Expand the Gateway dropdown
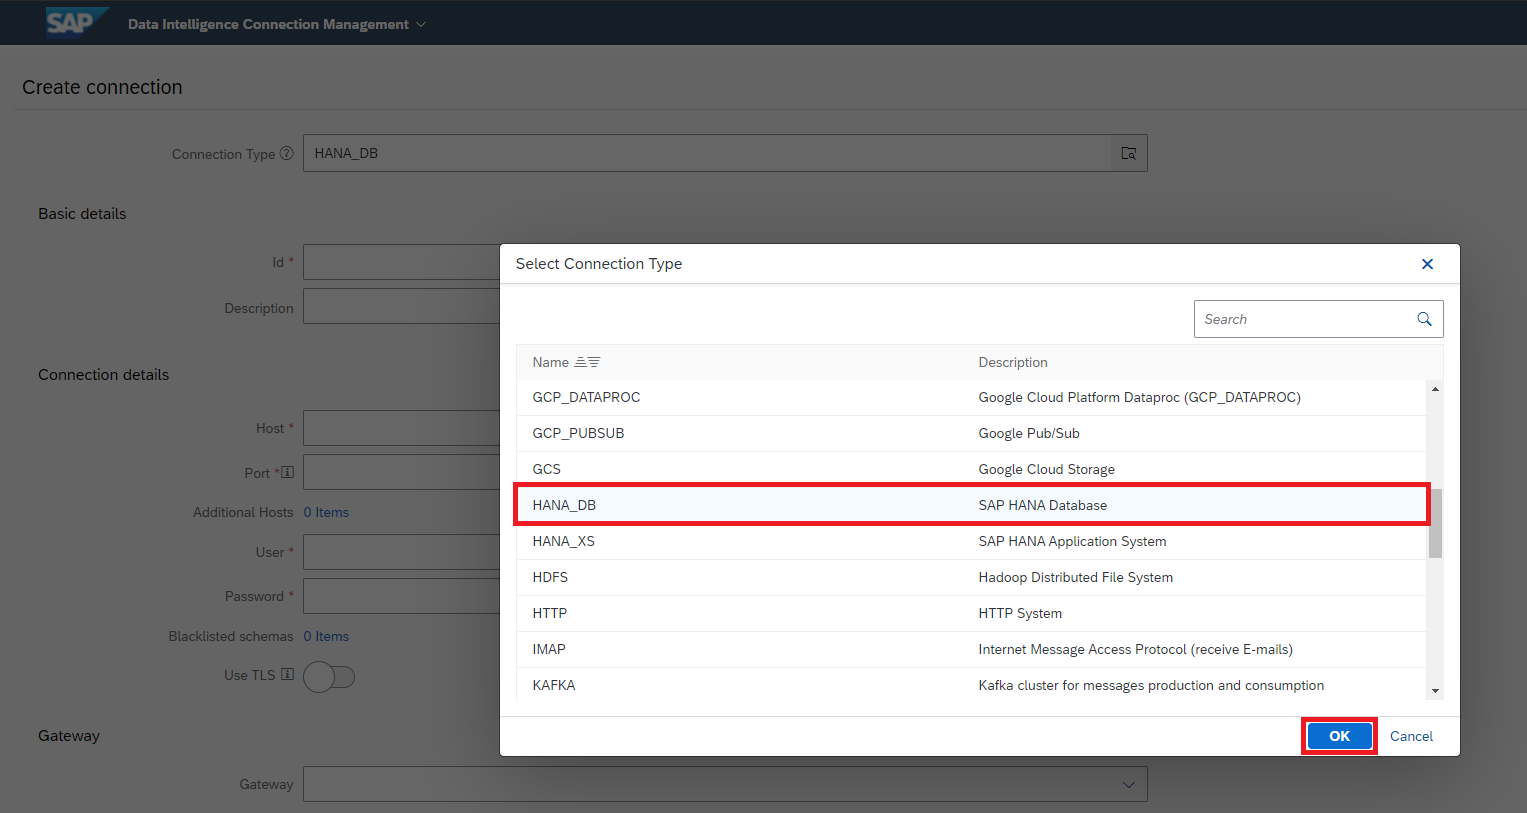 coord(1128,784)
